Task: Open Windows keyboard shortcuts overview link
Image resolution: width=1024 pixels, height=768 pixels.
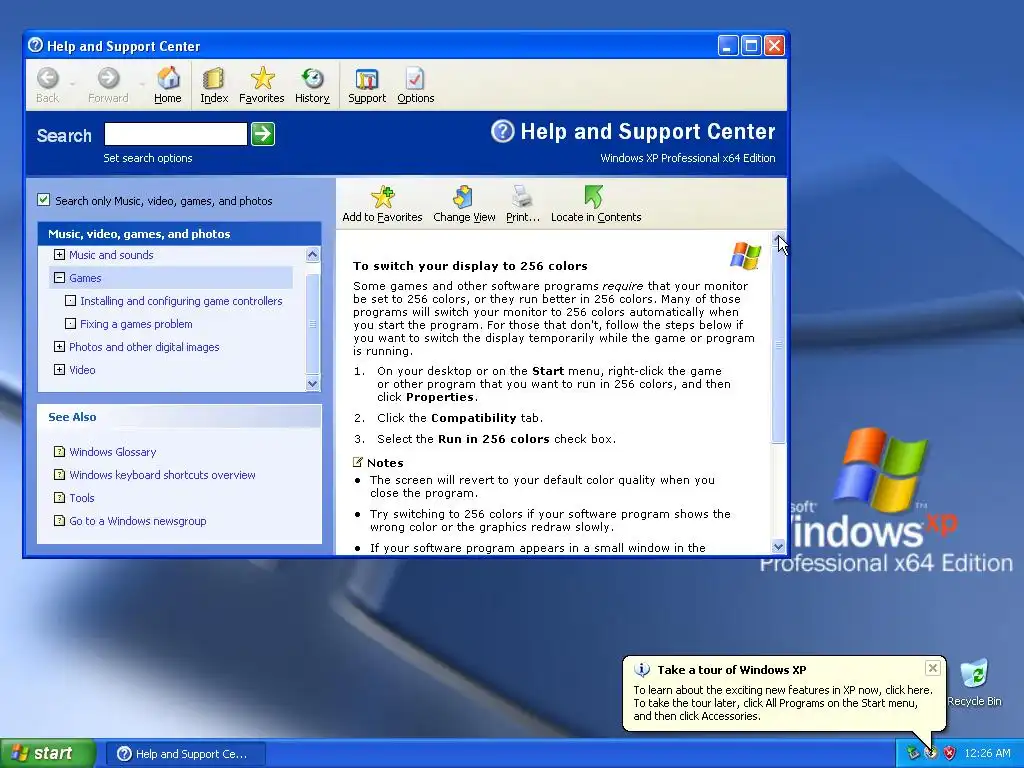Action: point(162,475)
